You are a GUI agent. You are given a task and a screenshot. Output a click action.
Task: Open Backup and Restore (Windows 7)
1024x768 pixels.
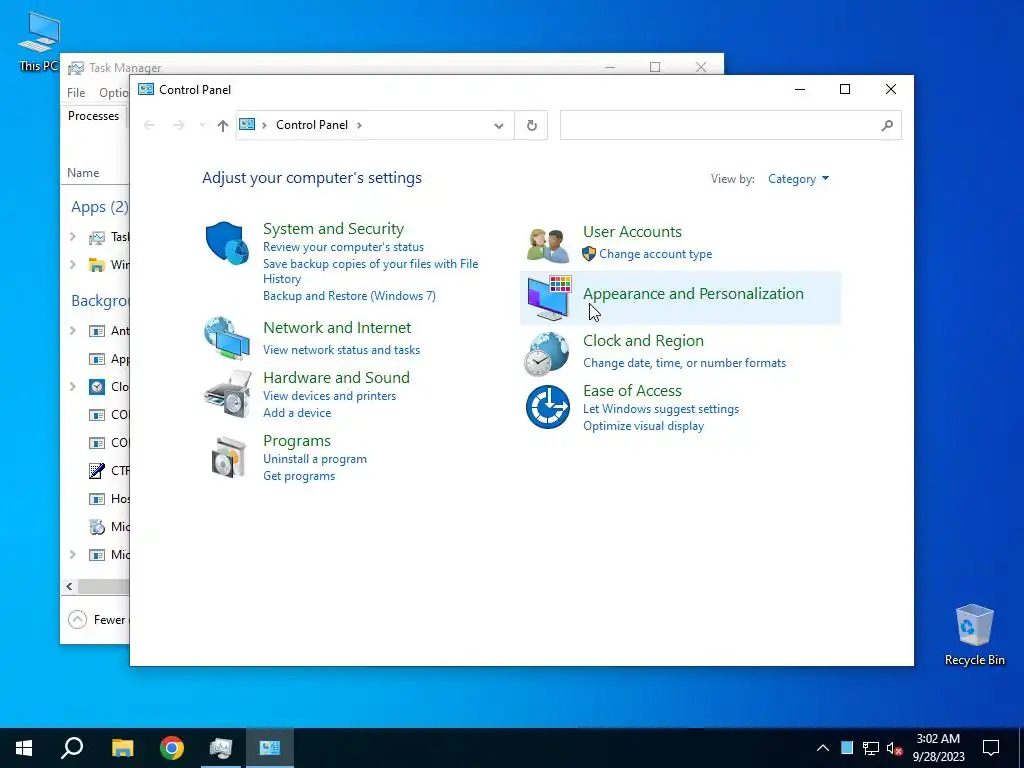349,296
